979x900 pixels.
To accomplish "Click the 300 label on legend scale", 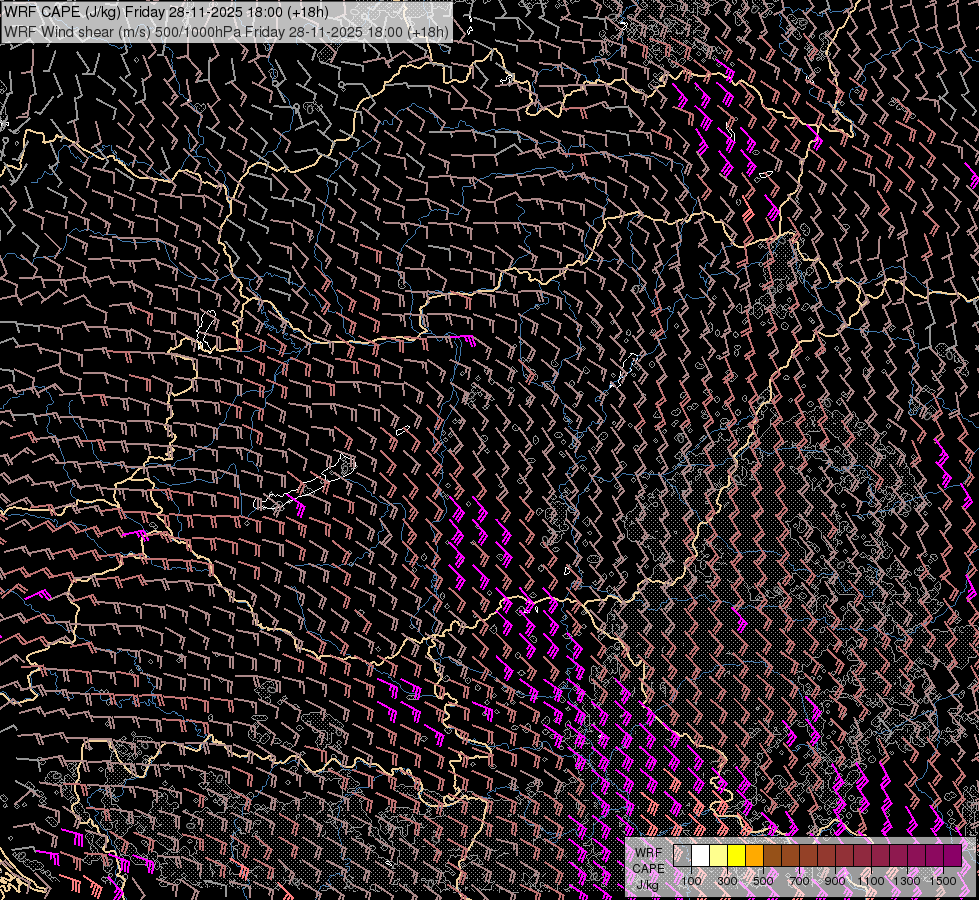I will point(727,881).
